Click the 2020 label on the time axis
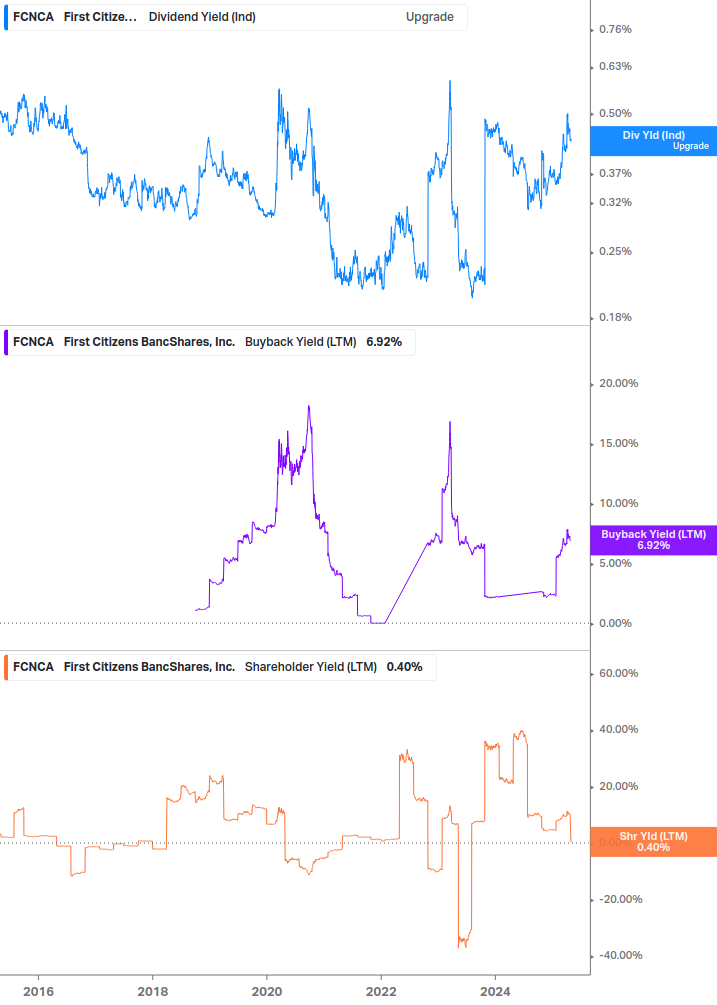 [267, 992]
